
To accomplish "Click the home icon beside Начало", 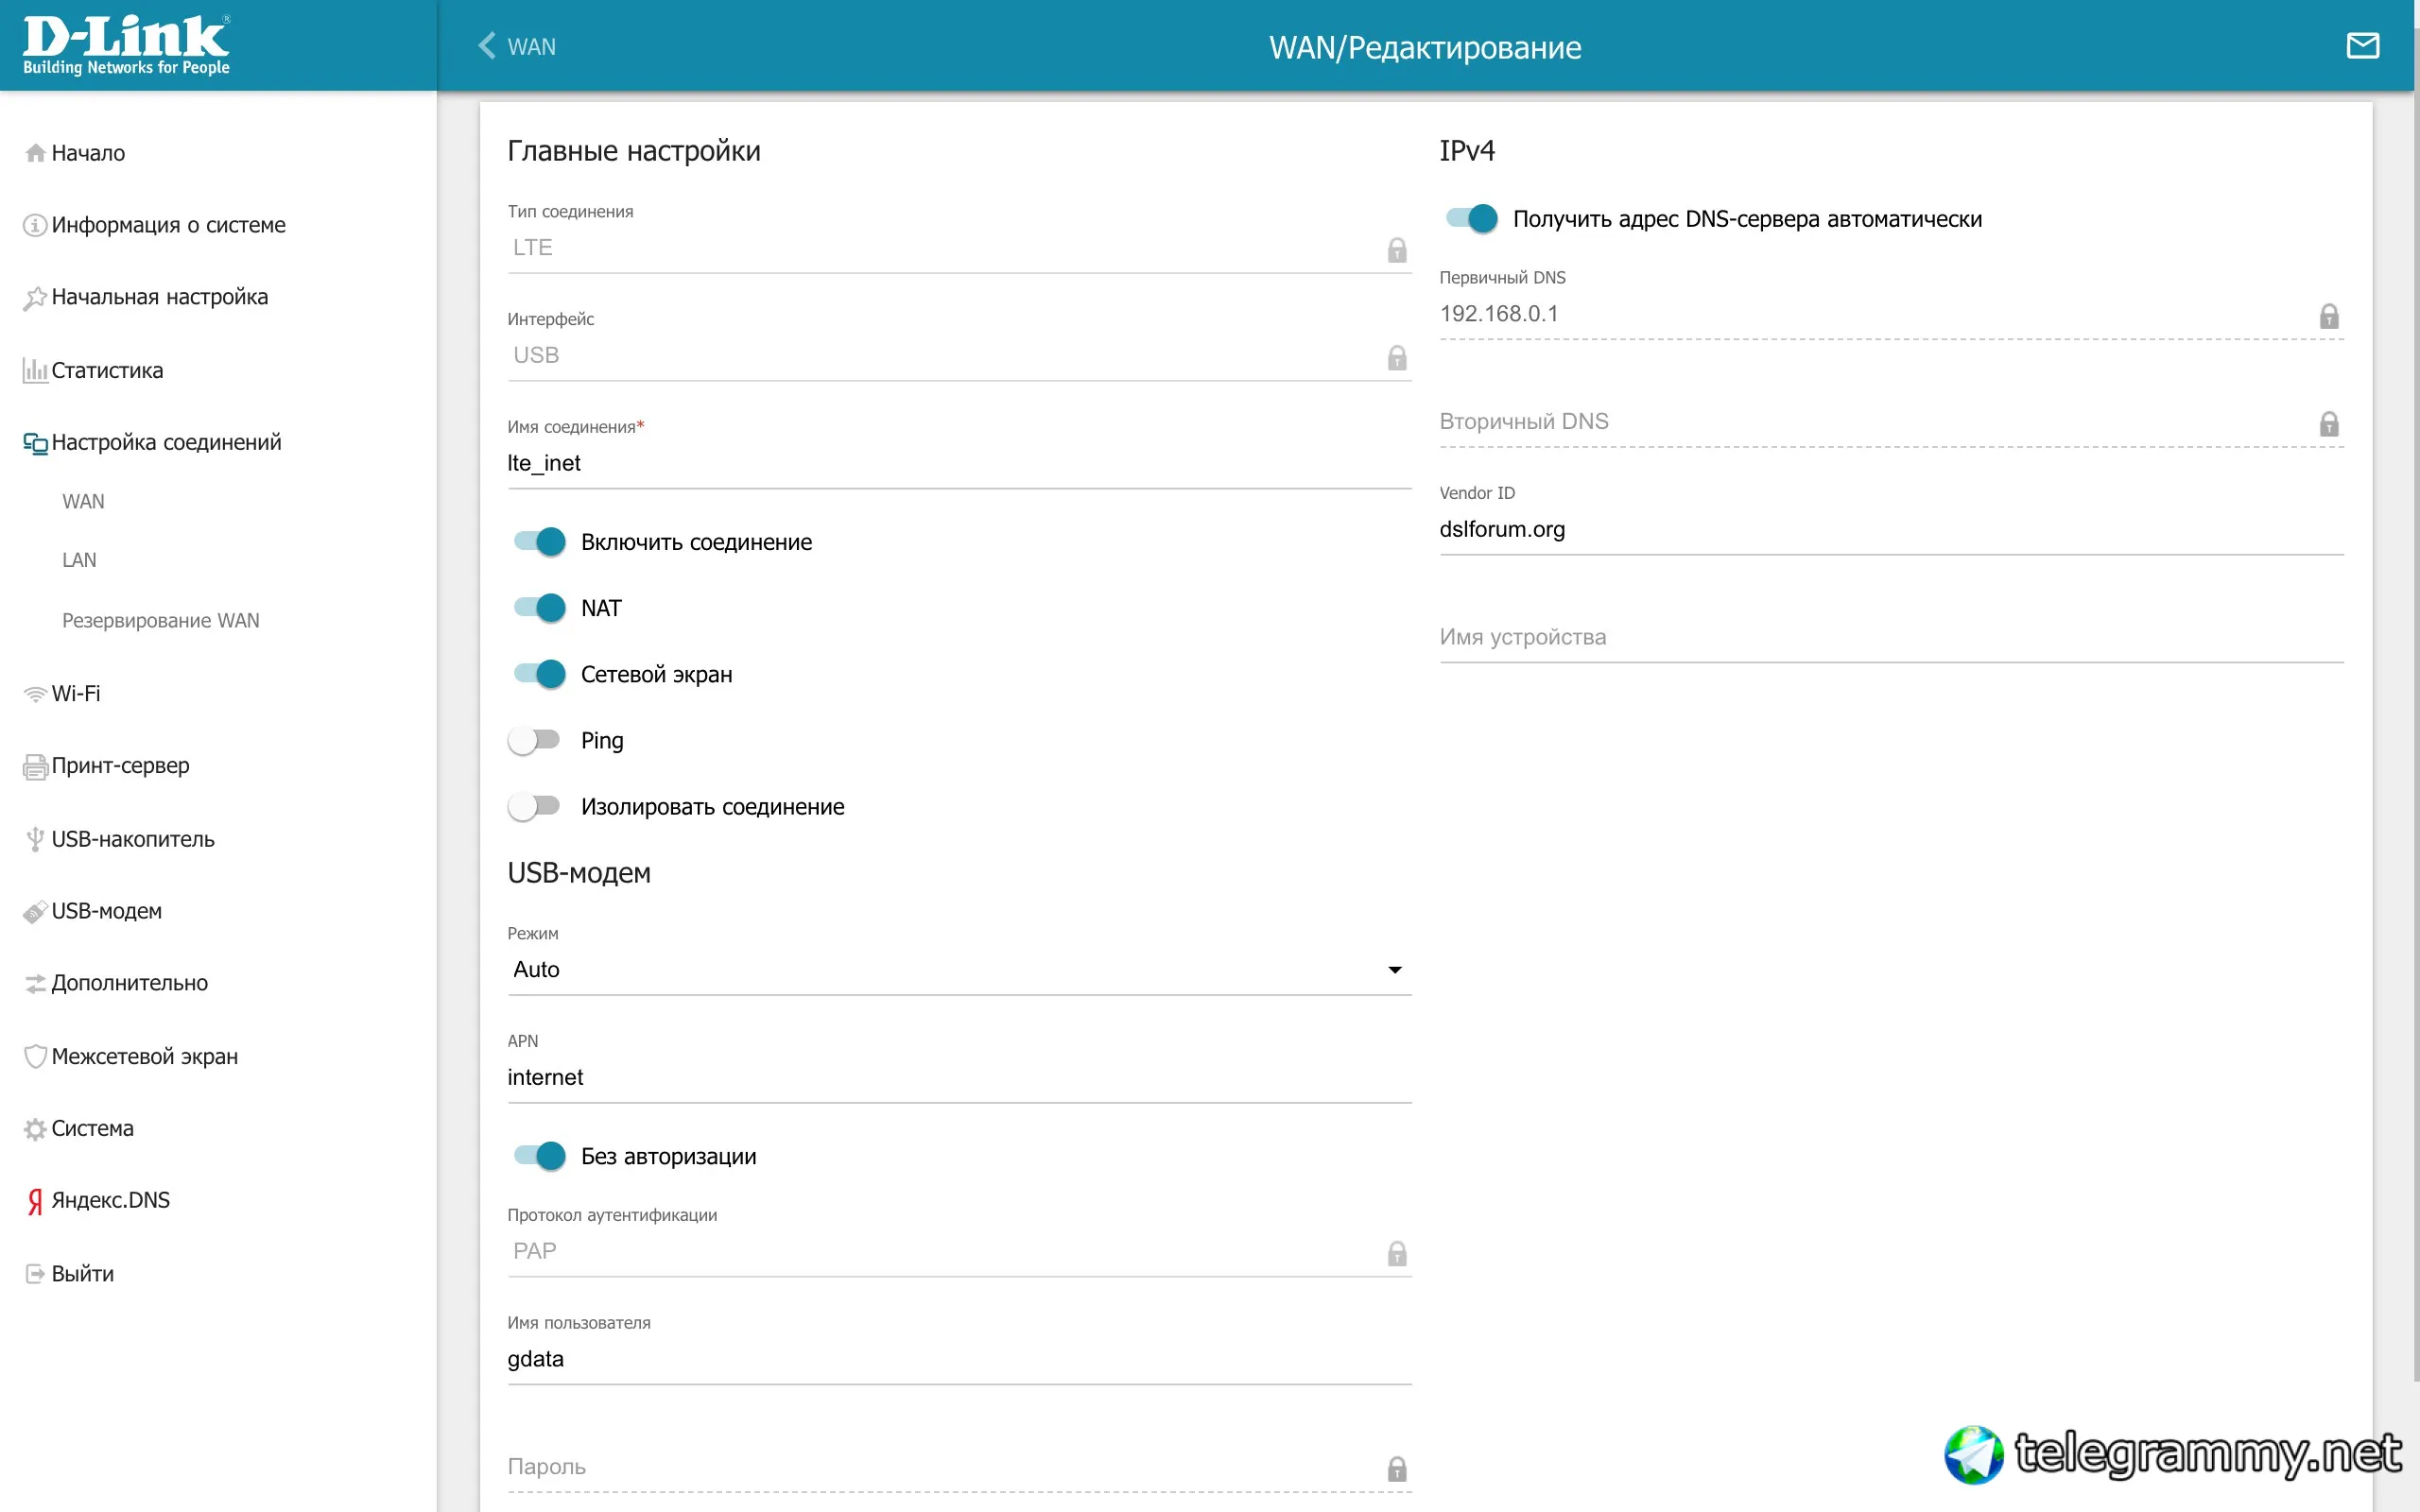I will point(35,153).
